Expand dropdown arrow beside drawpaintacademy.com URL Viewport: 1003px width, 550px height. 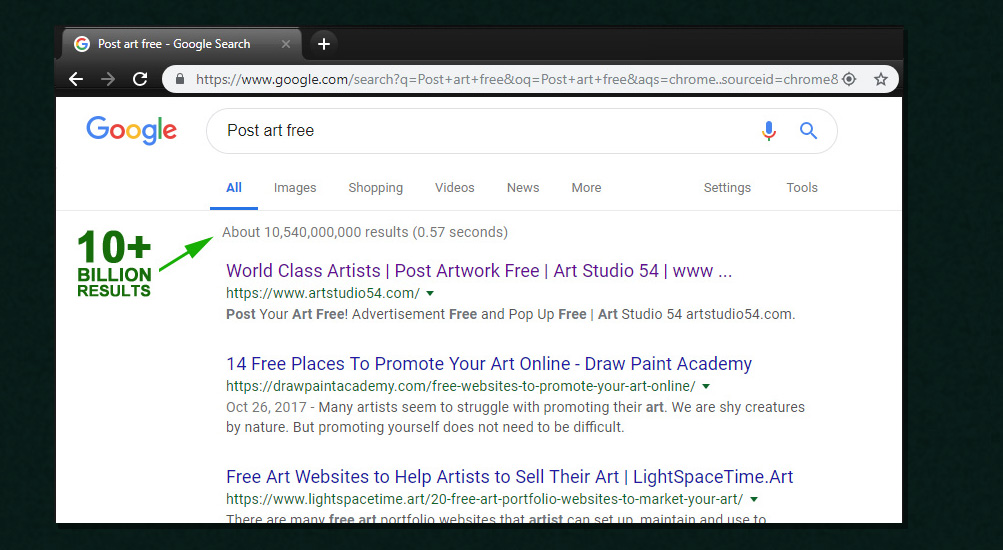click(x=706, y=386)
